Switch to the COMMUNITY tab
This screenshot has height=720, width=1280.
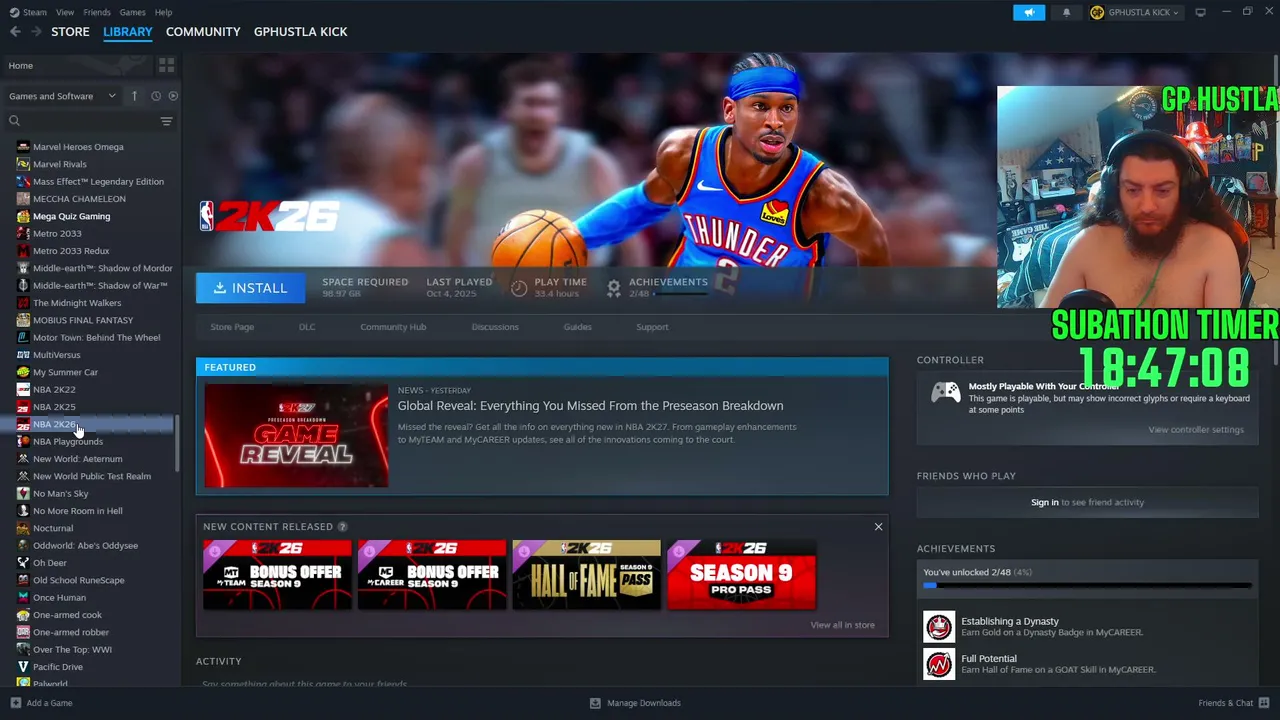tap(203, 32)
